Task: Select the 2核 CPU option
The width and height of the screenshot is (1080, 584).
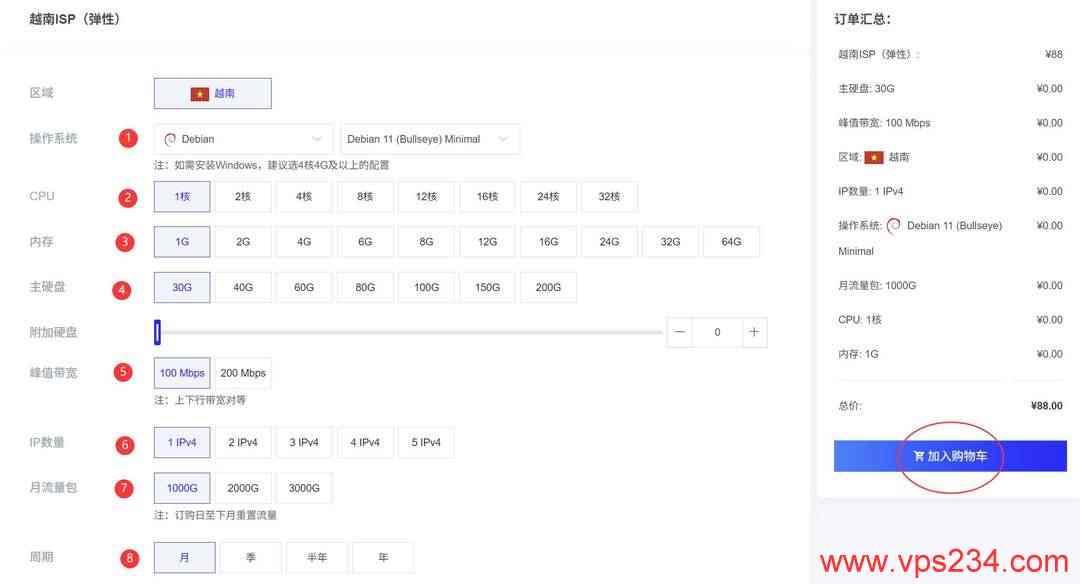Action: coord(243,197)
